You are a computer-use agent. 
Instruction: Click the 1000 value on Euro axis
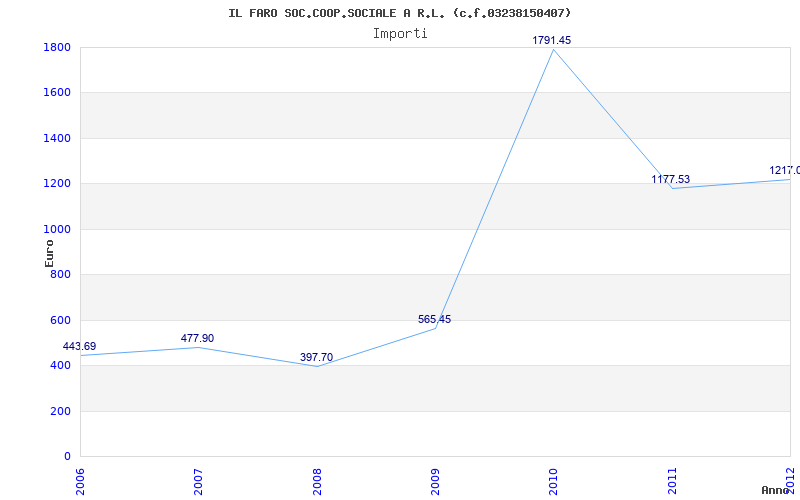click(x=57, y=230)
